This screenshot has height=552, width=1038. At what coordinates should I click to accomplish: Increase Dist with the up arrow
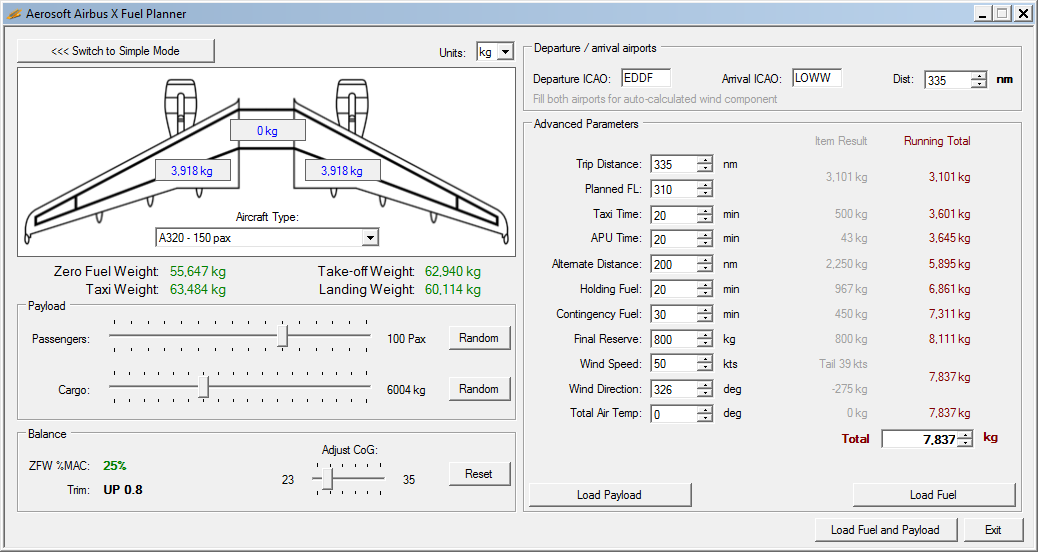pos(978,77)
